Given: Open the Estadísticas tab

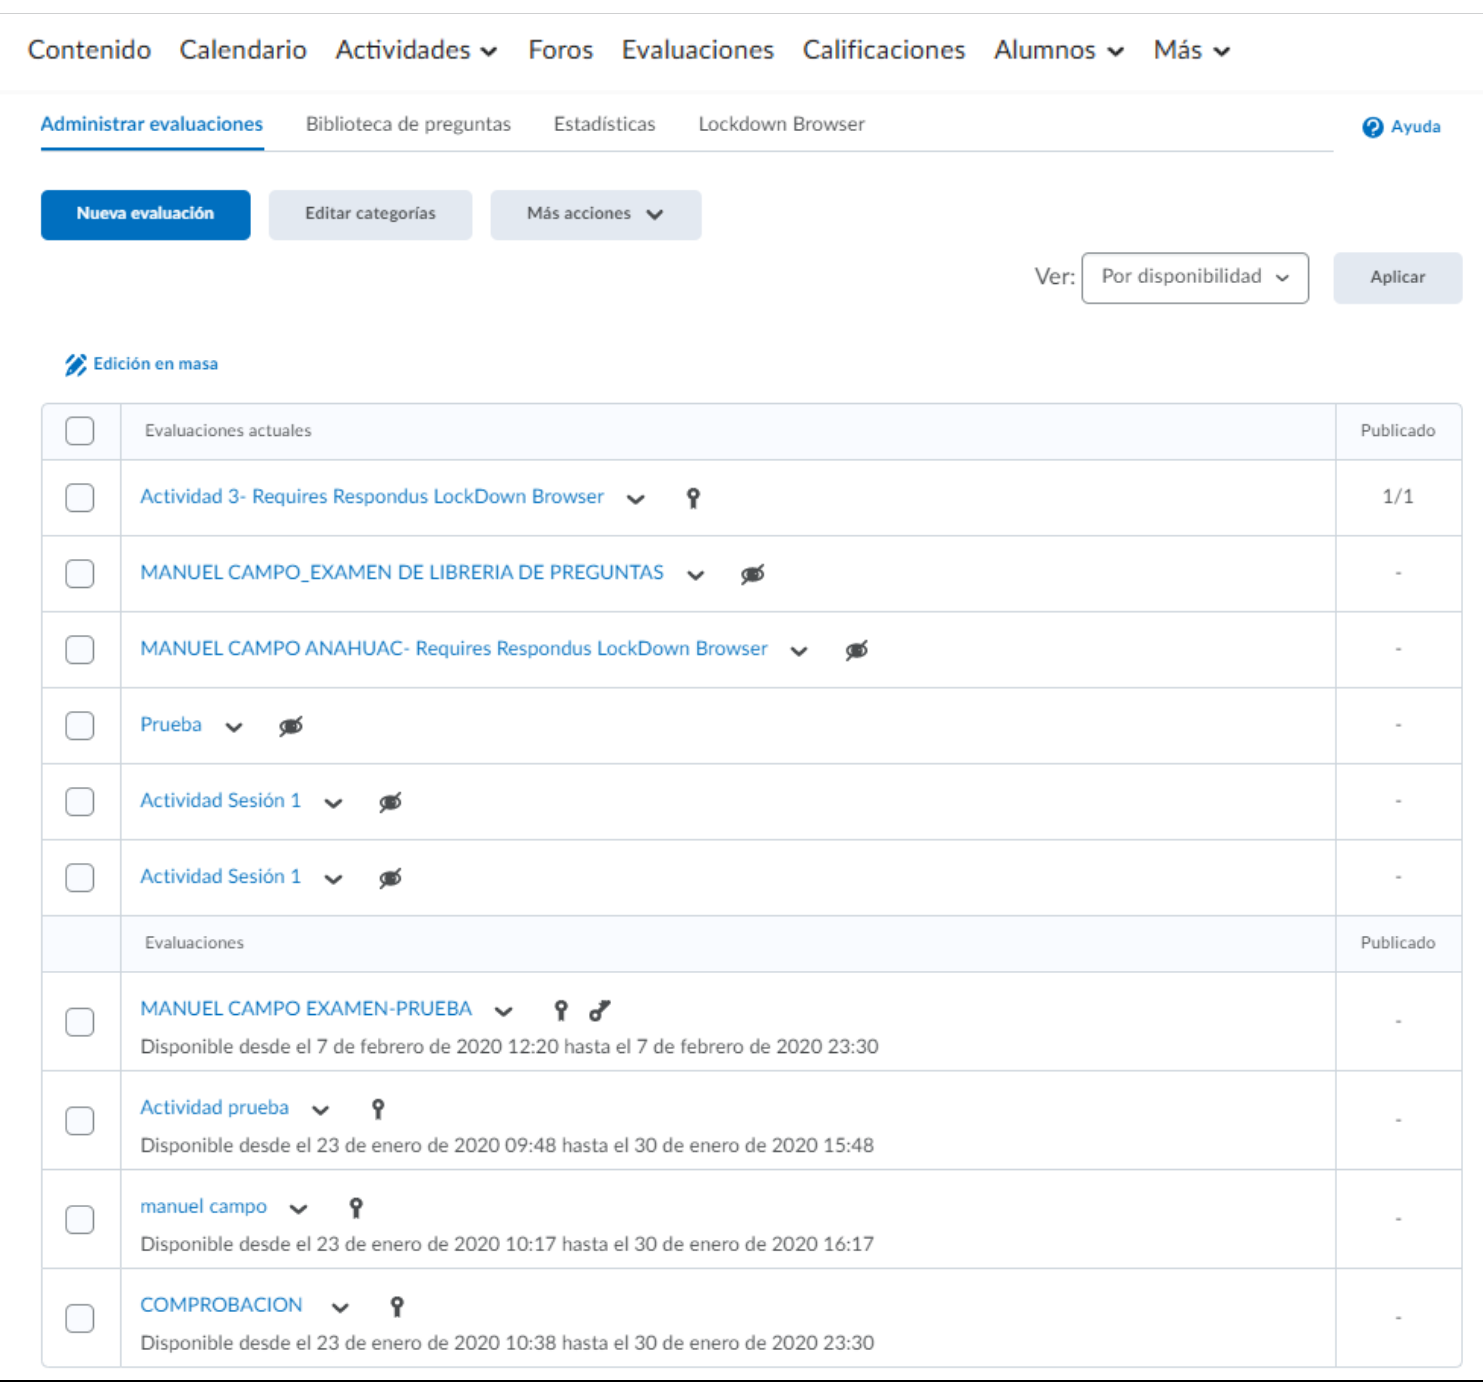Looking at the screenshot, I should click(604, 124).
